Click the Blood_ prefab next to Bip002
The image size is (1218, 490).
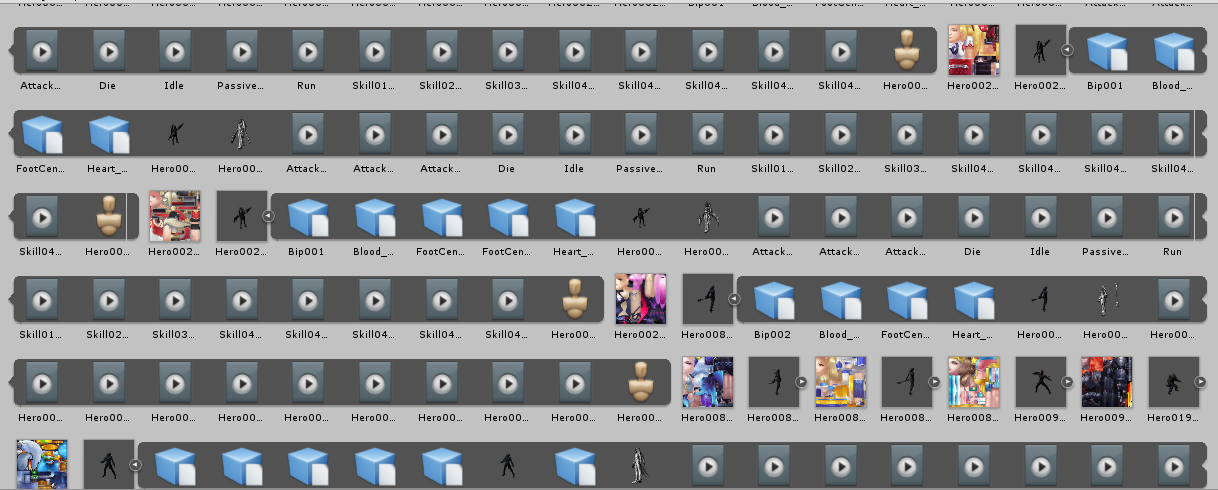pyautogui.click(x=840, y=300)
